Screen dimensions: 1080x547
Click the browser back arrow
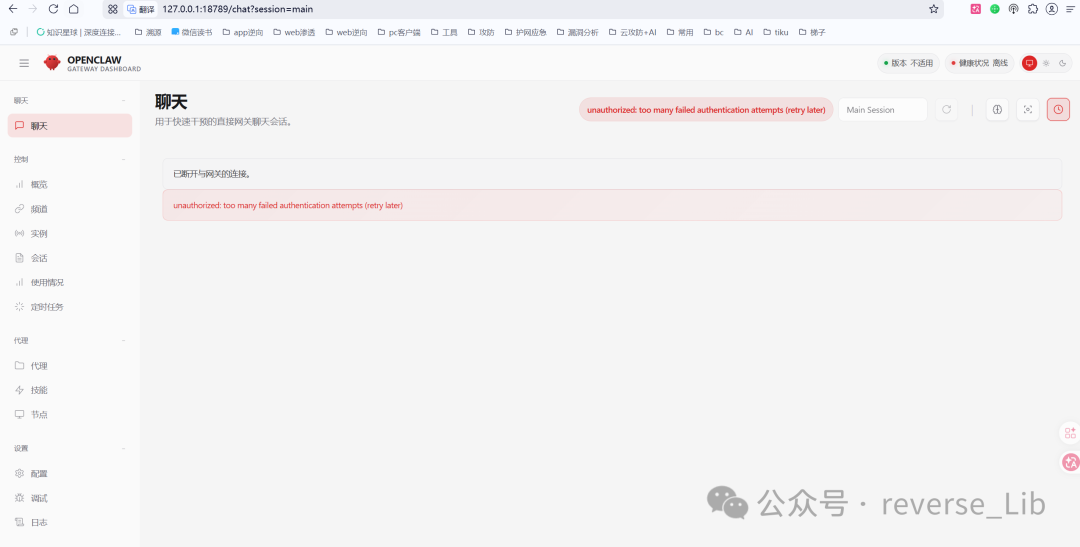13,9
